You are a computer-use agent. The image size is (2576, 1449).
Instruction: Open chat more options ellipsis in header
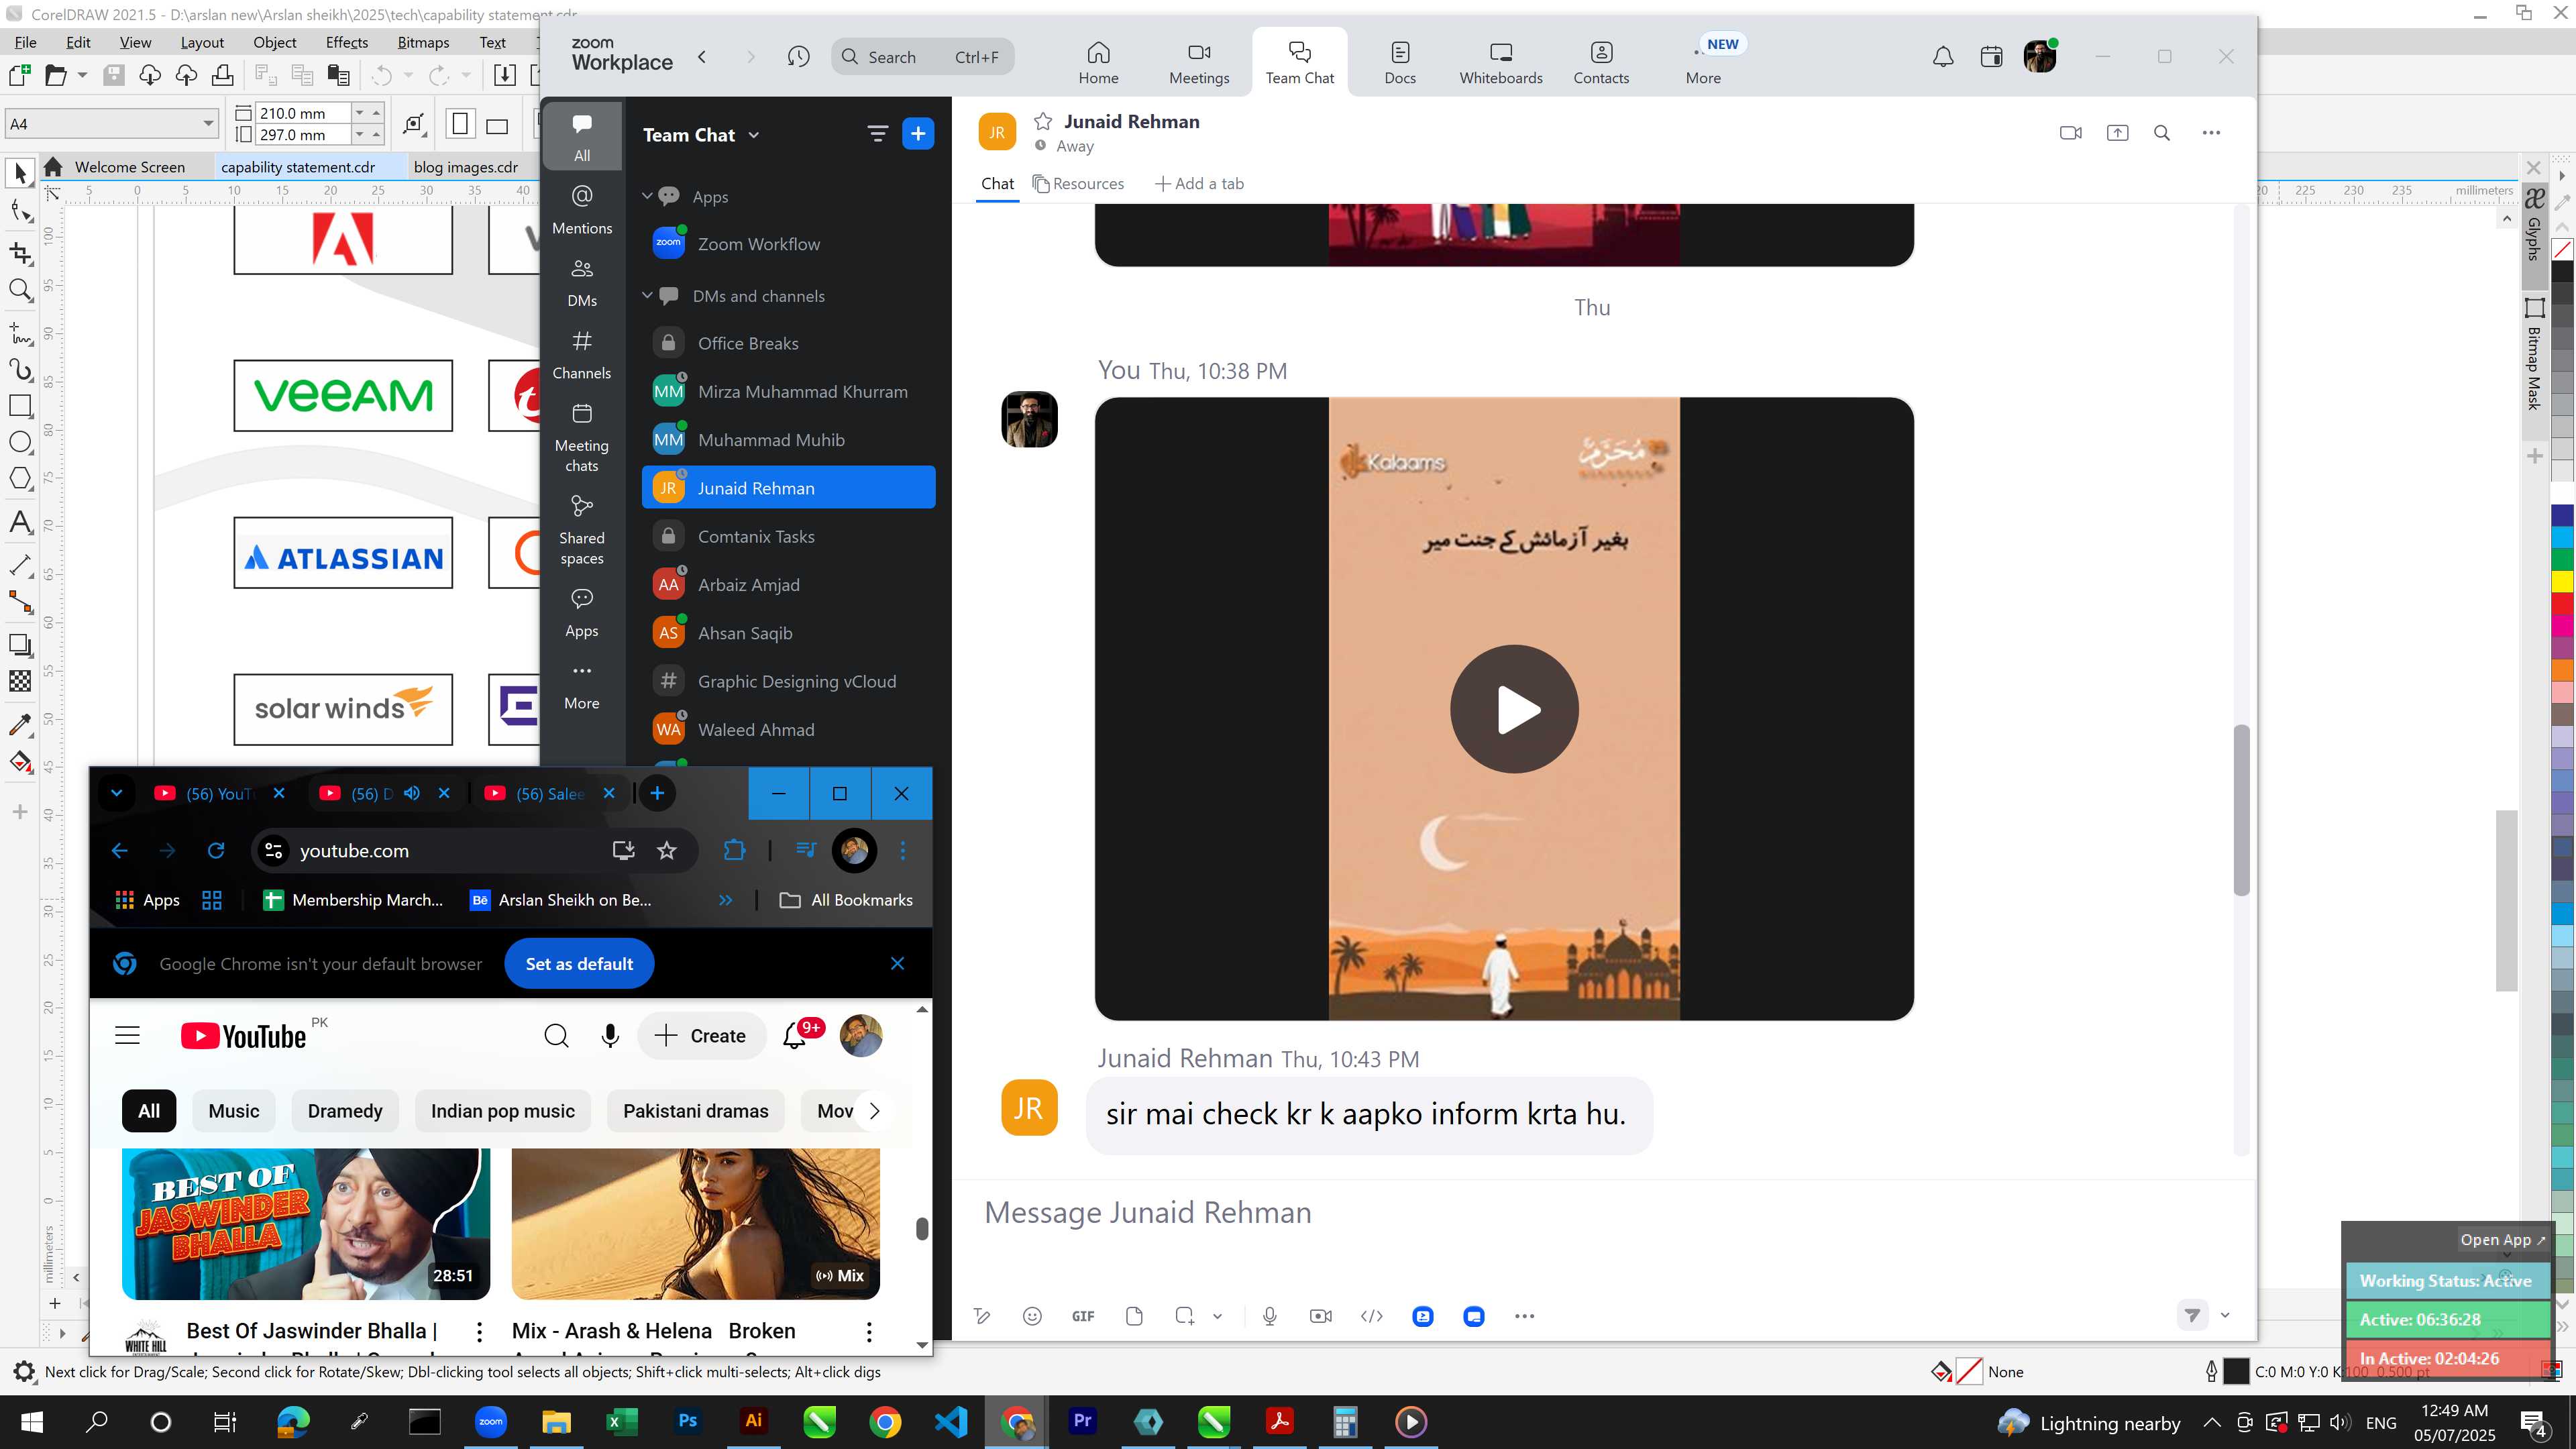coord(2211,133)
